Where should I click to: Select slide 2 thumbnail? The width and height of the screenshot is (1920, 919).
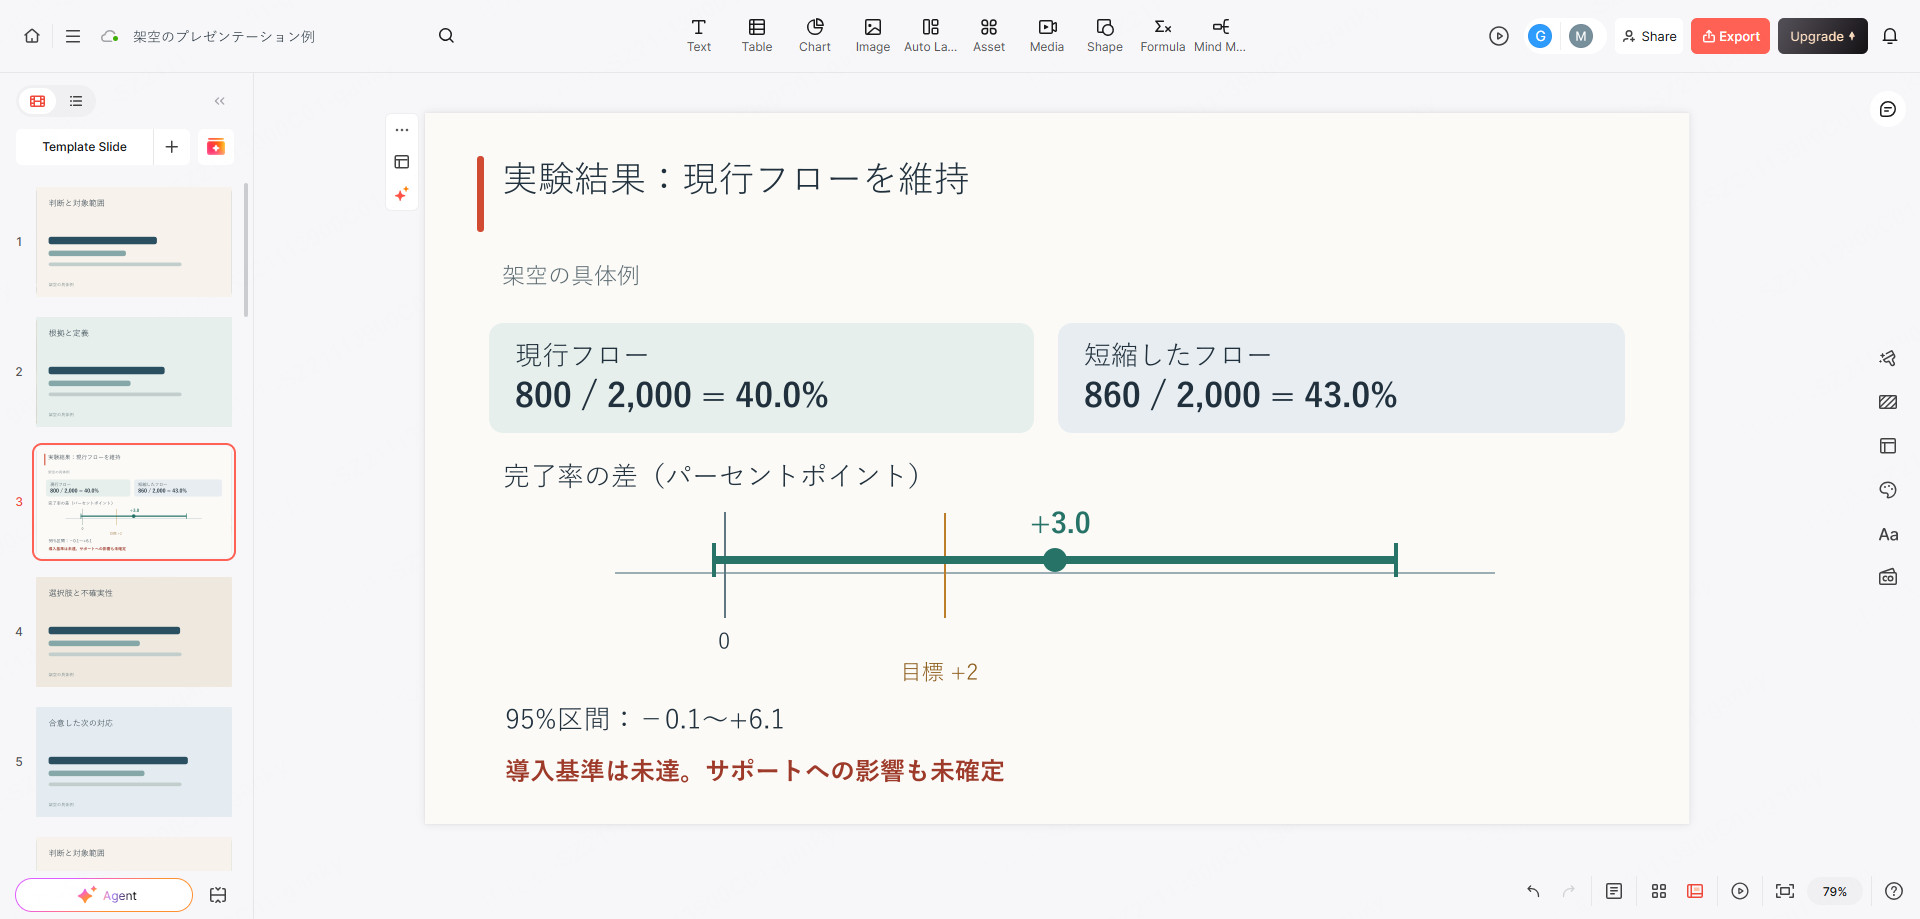134,372
